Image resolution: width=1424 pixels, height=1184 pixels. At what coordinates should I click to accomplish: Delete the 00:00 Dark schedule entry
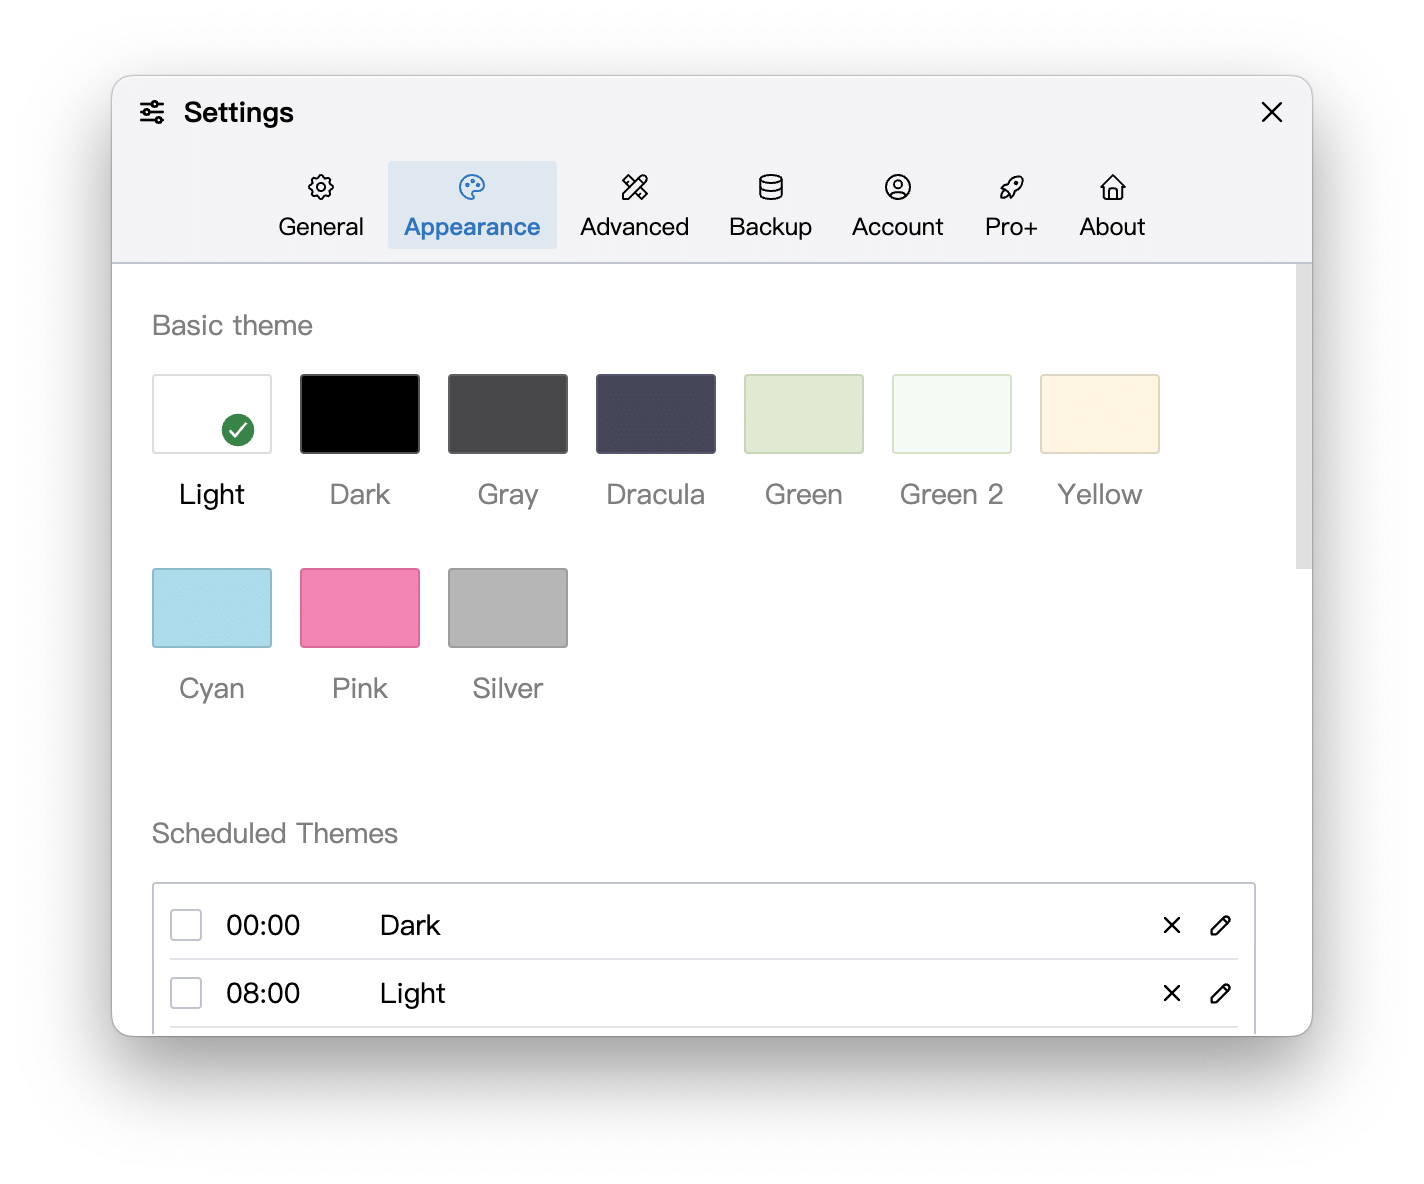coord(1172,925)
